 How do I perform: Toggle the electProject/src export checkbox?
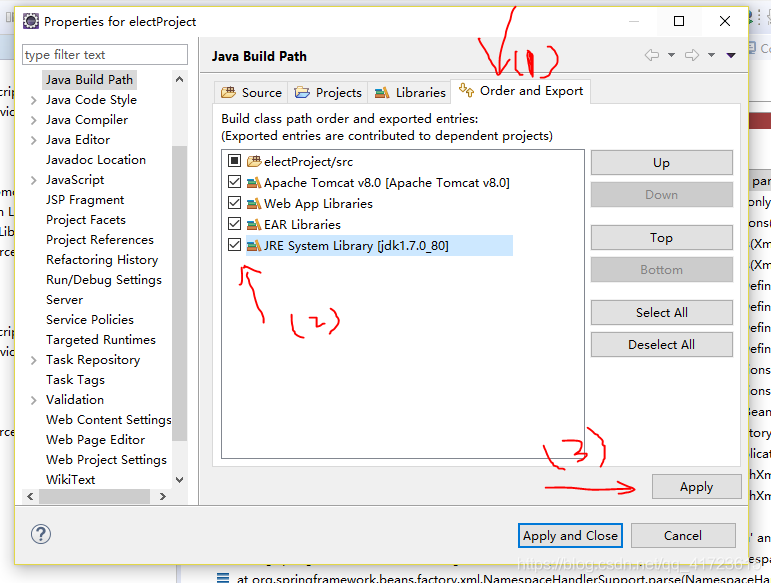pyautogui.click(x=235, y=161)
